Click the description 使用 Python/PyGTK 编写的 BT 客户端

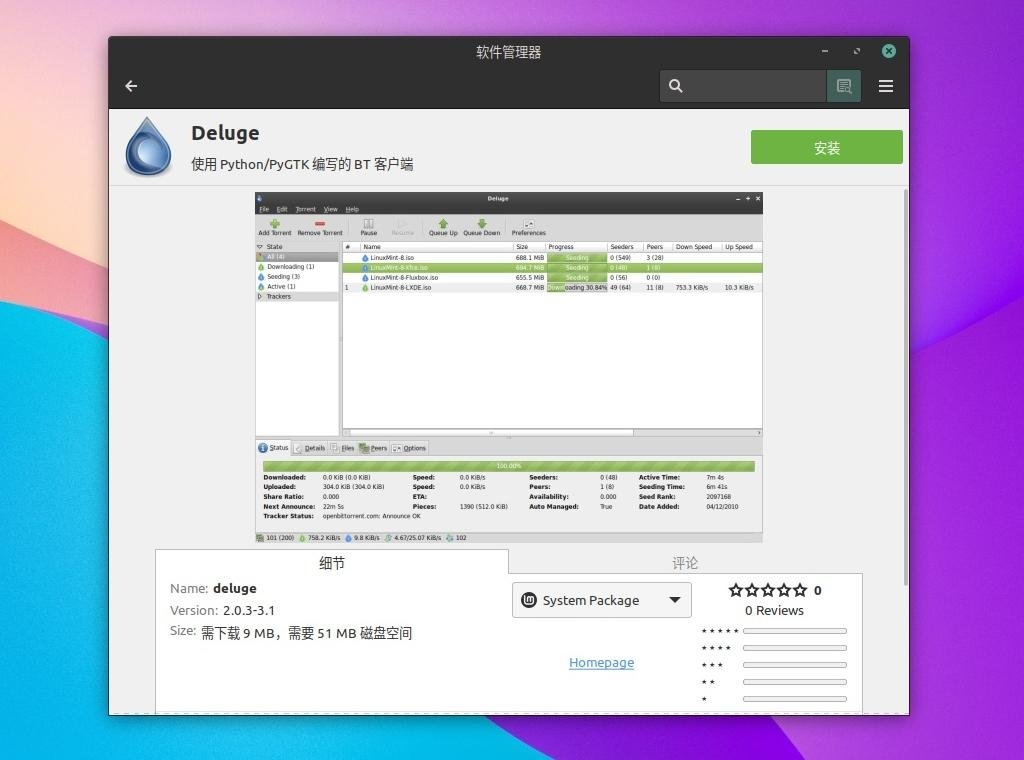coord(302,164)
